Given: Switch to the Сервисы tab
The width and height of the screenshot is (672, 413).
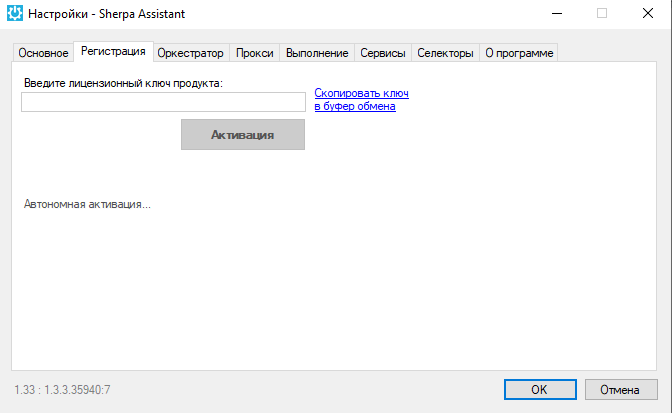Looking at the screenshot, I should [383, 53].
